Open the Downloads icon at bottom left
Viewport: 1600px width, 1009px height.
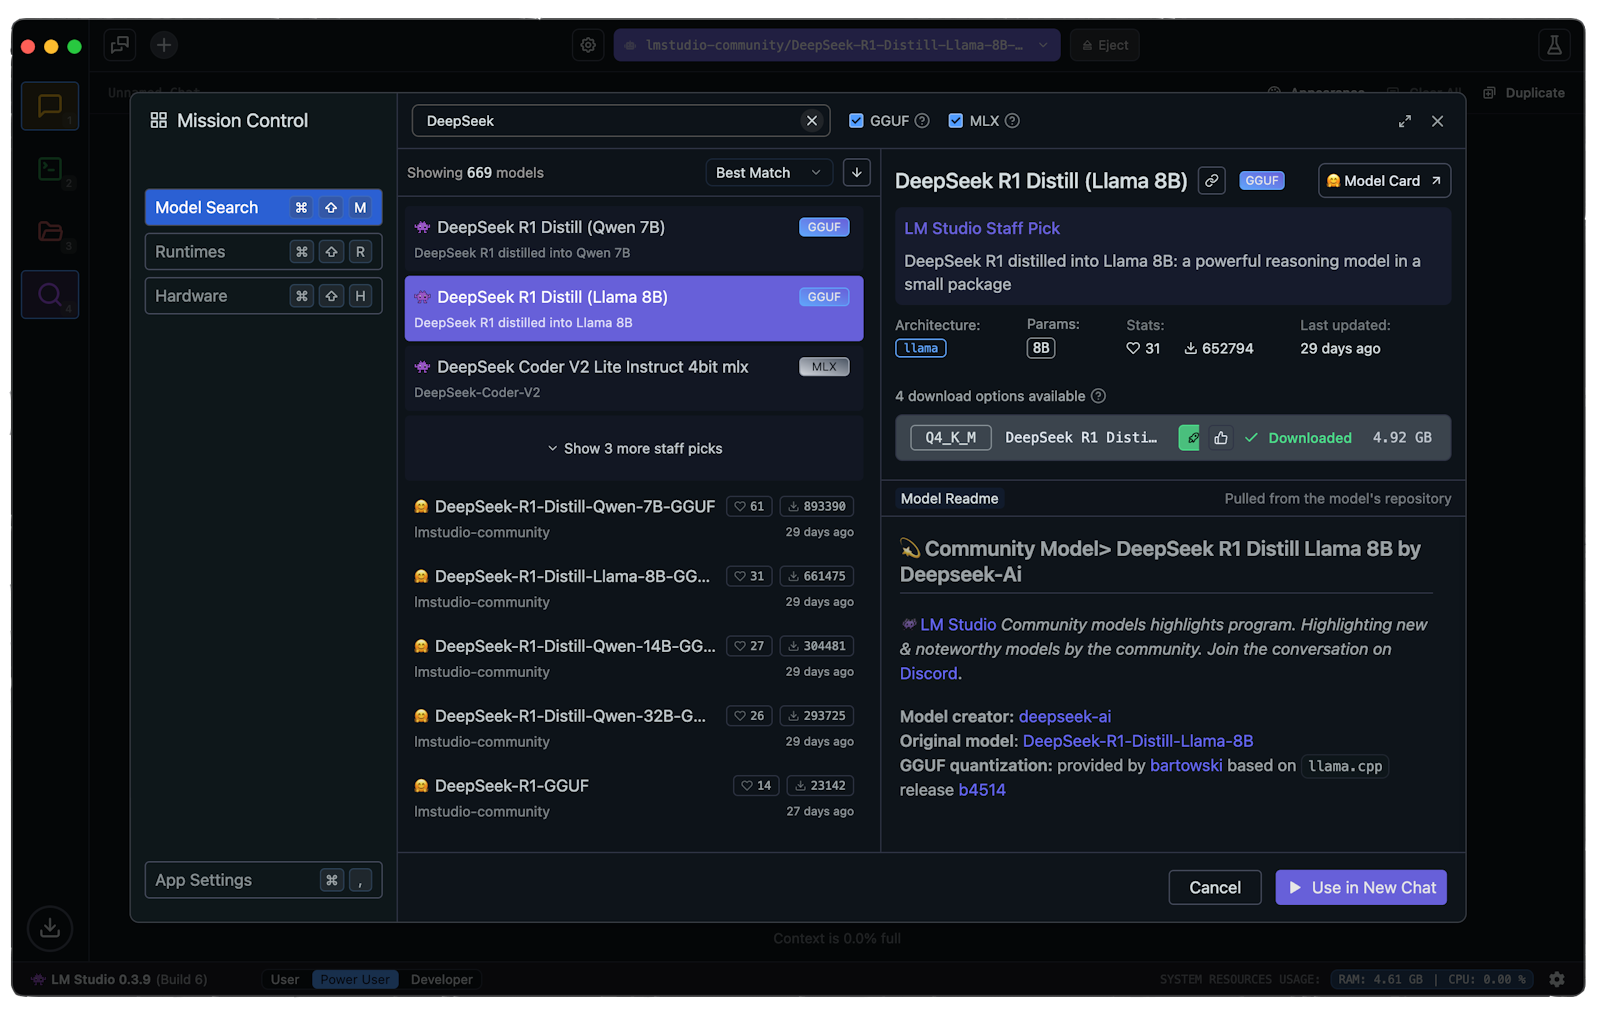point(49,928)
